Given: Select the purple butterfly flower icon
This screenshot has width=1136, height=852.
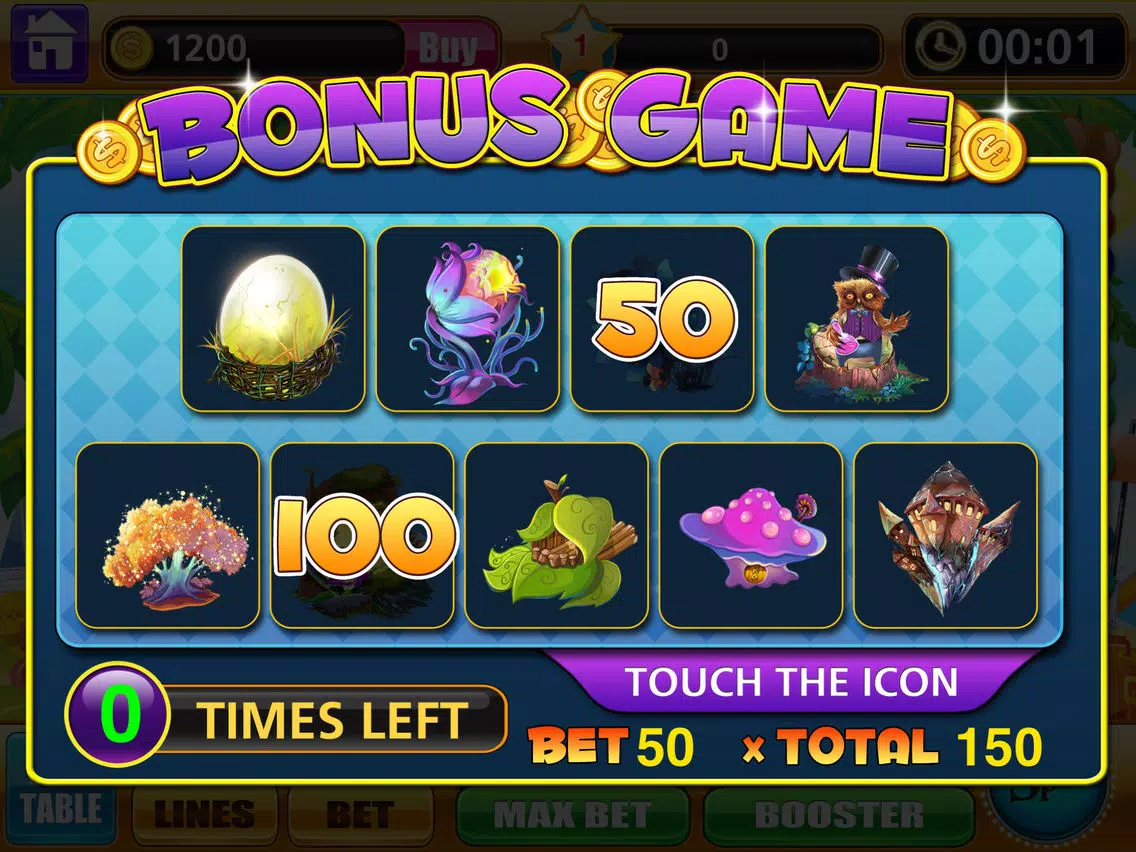Looking at the screenshot, I should click(467, 320).
